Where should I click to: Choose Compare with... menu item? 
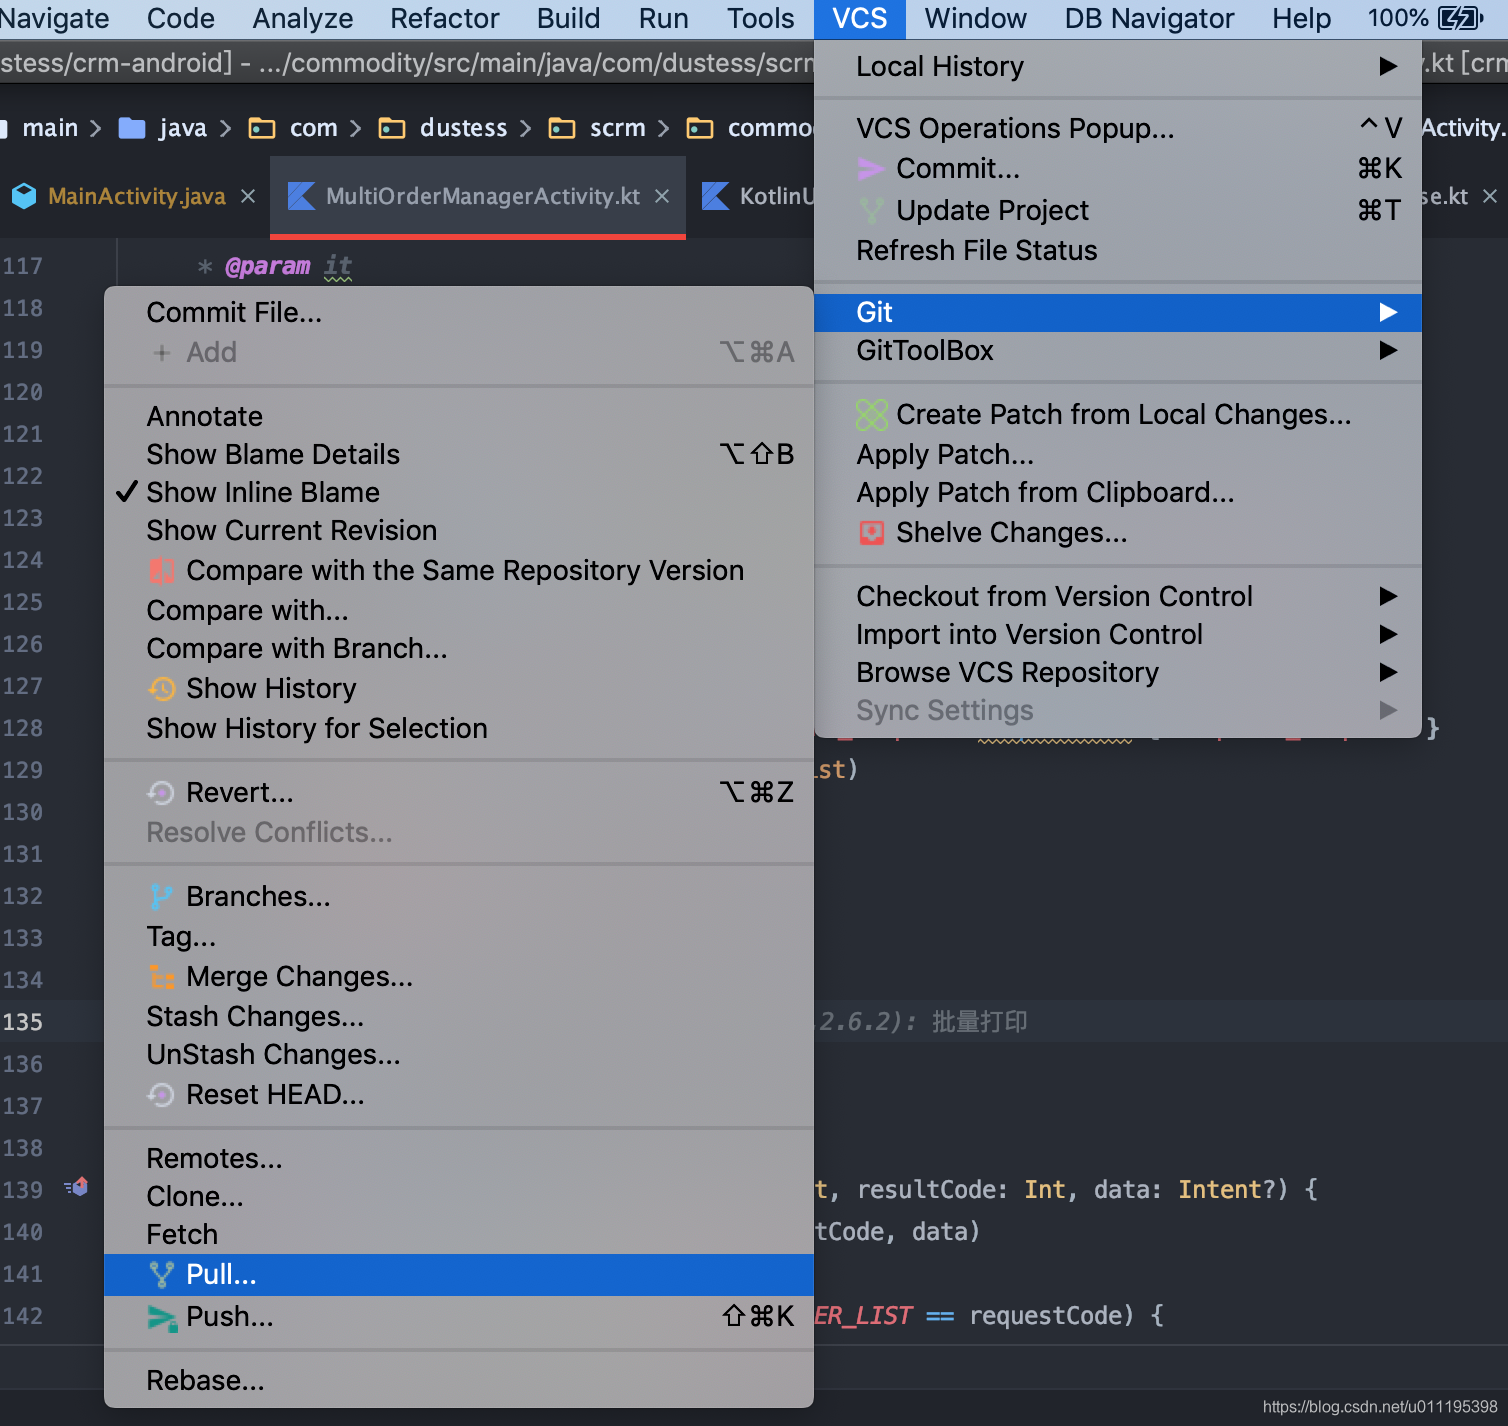(x=458, y=610)
